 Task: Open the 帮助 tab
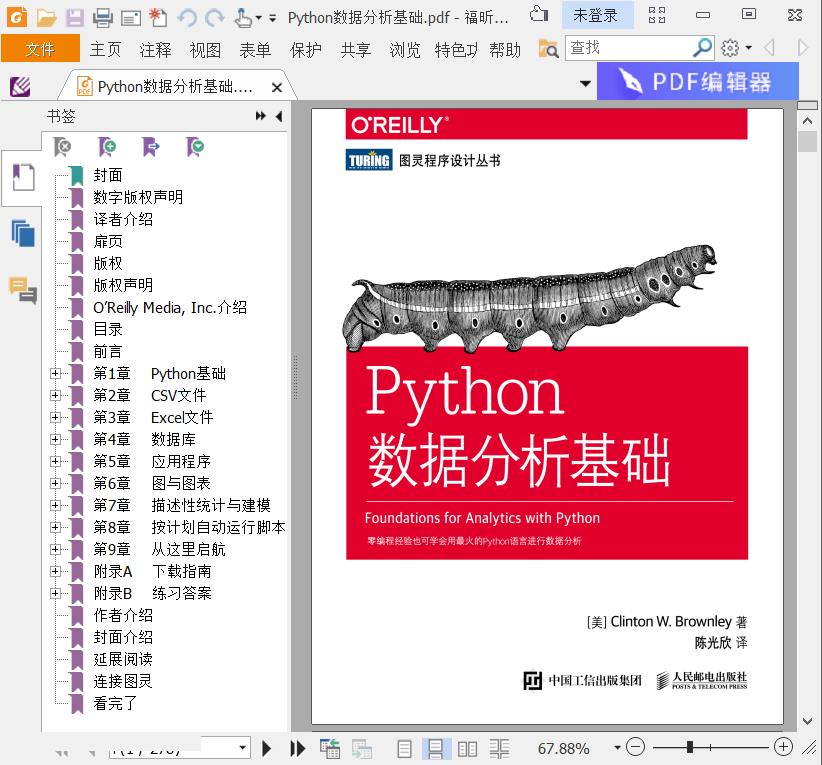(505, 50)
